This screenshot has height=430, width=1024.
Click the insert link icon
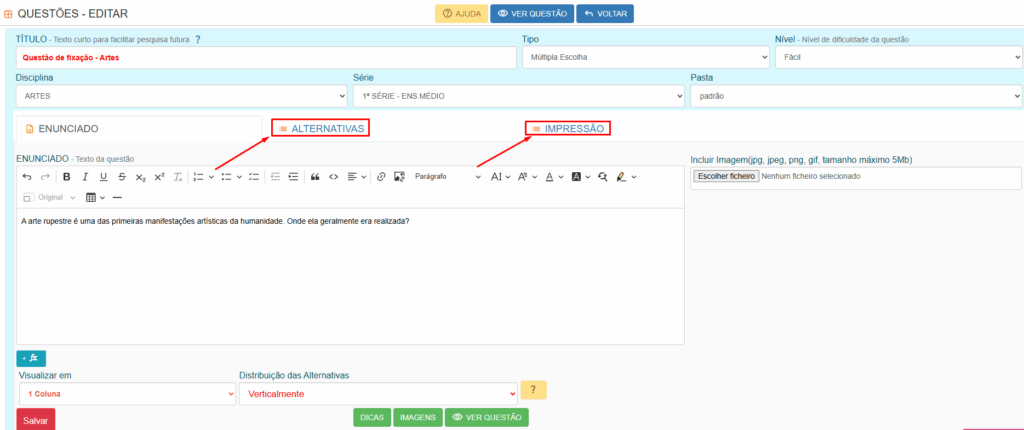pos(381,177)
